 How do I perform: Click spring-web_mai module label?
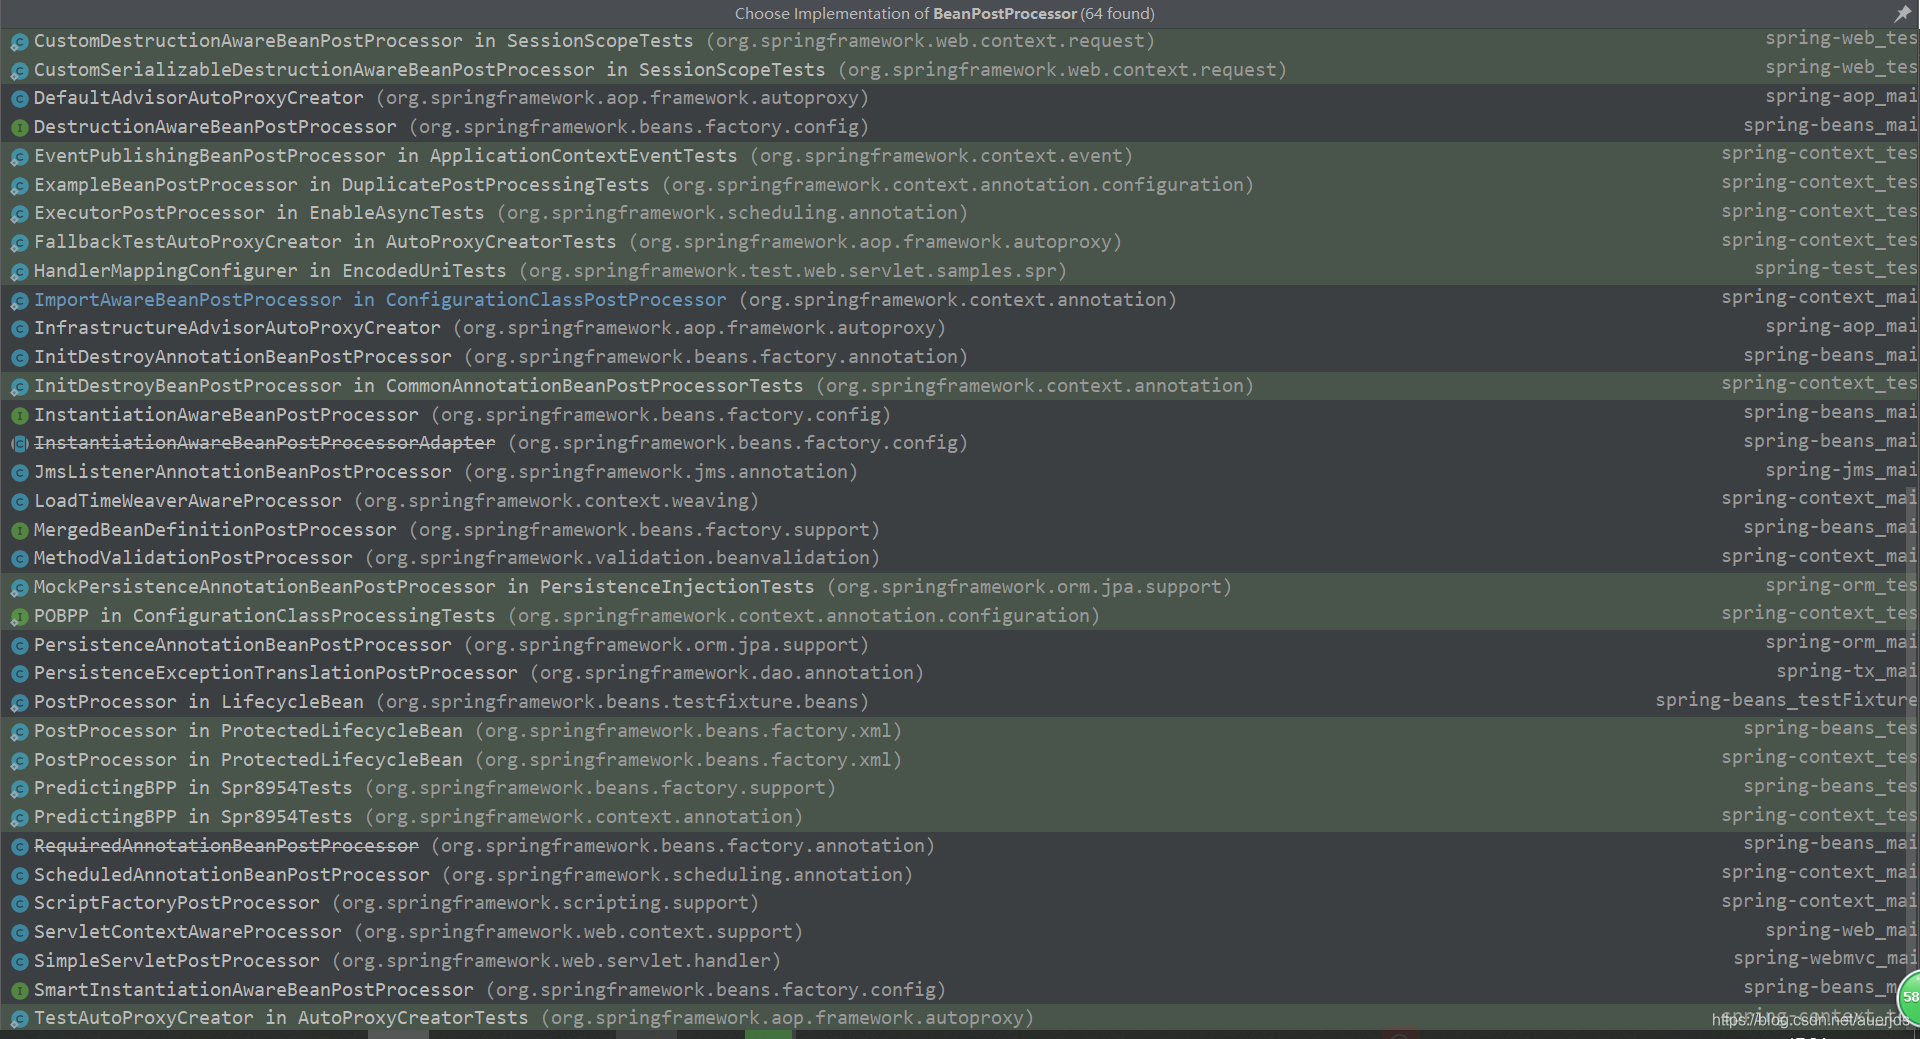pos(1841,930)
